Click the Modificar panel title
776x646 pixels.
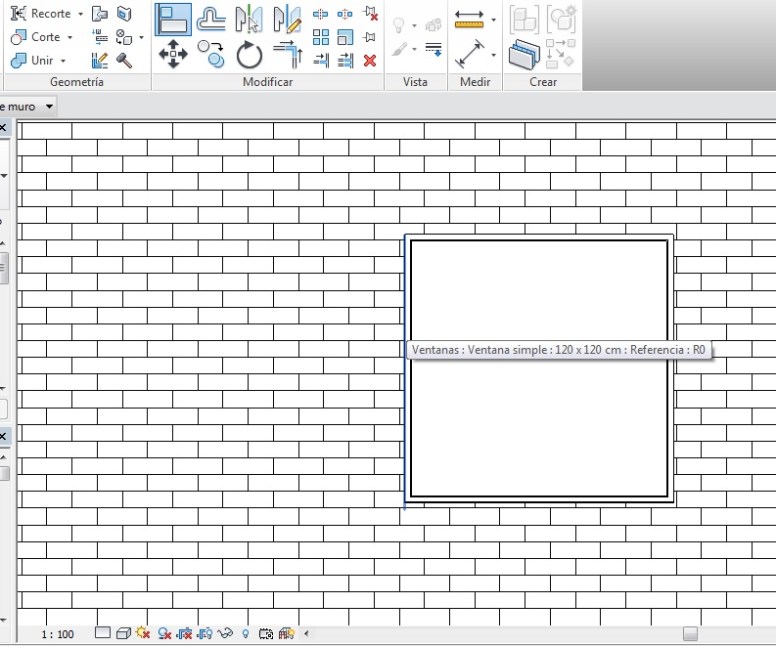tap(268, 82)
